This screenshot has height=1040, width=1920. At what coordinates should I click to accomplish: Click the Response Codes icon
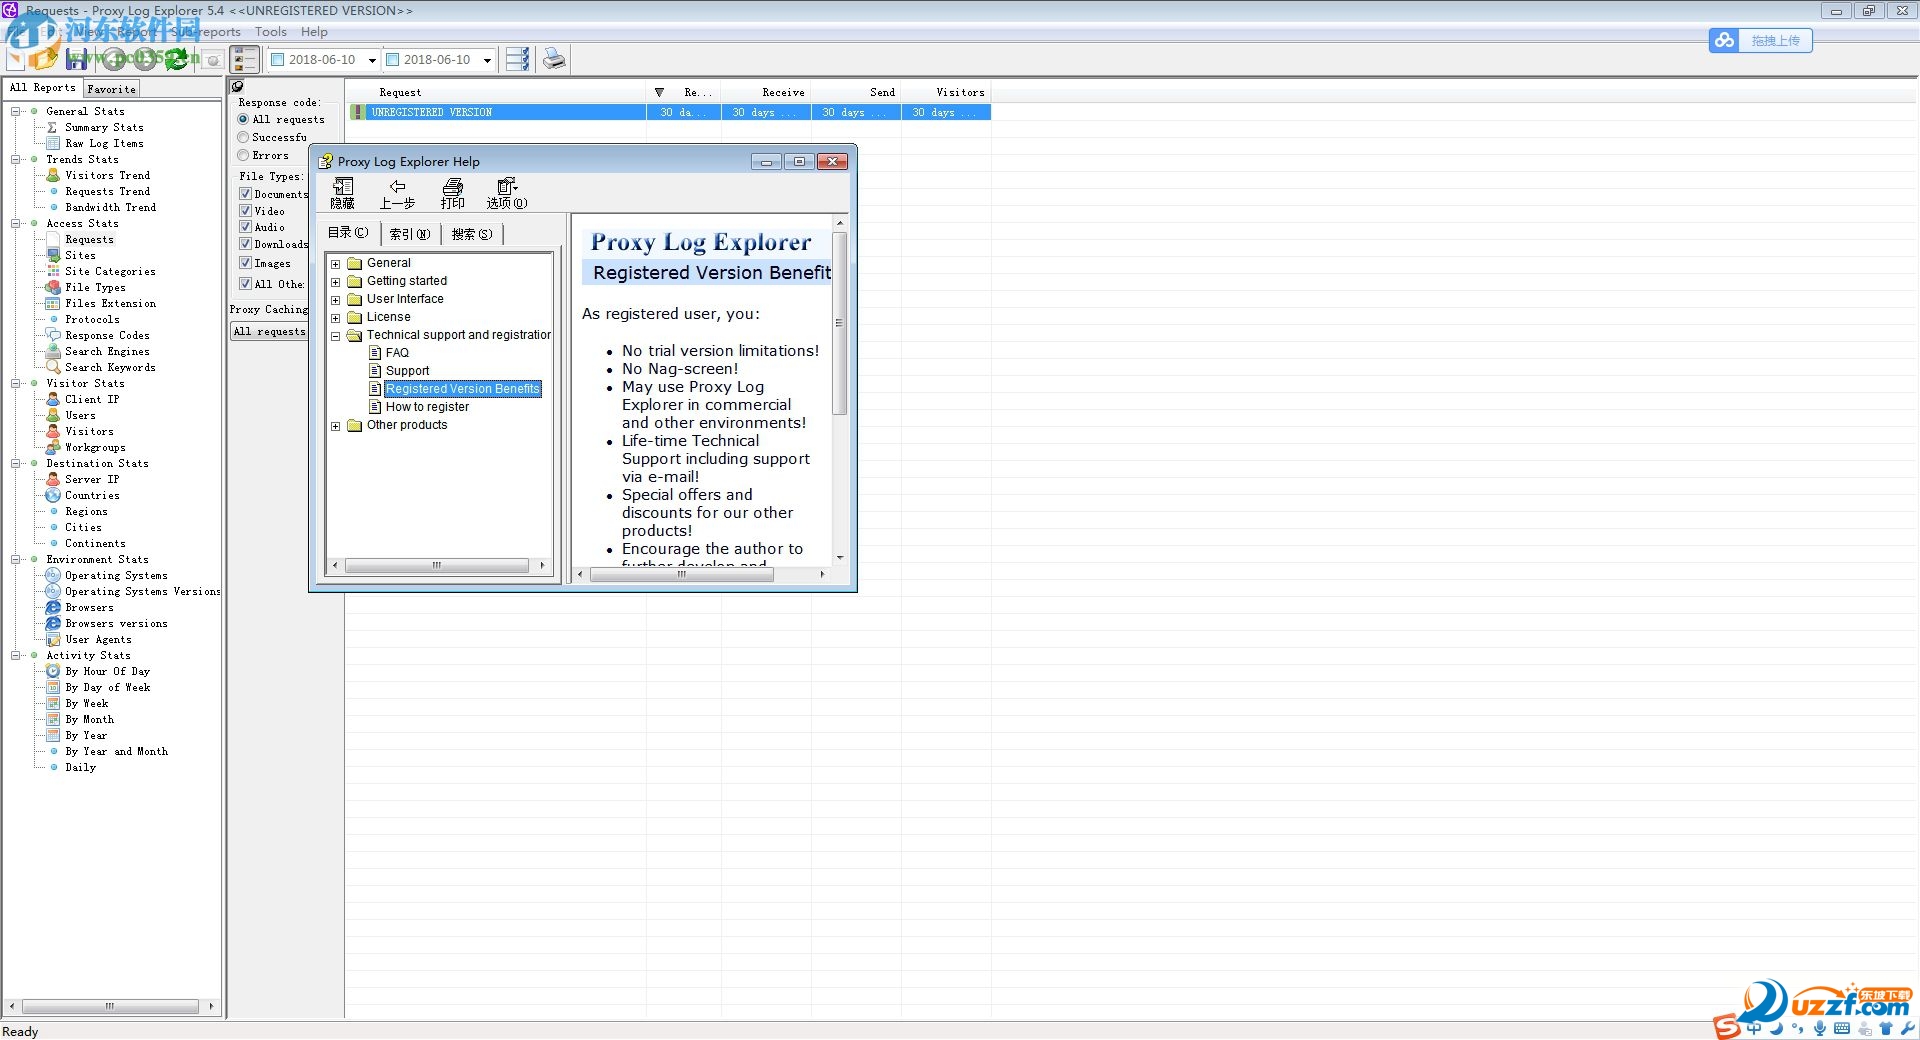tap(54, 335)
